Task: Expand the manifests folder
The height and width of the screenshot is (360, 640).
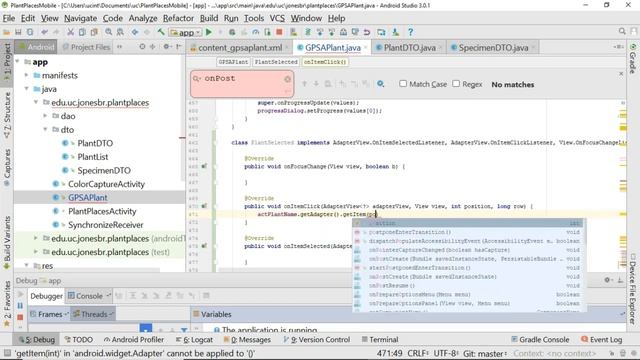Action: (27, 75)
